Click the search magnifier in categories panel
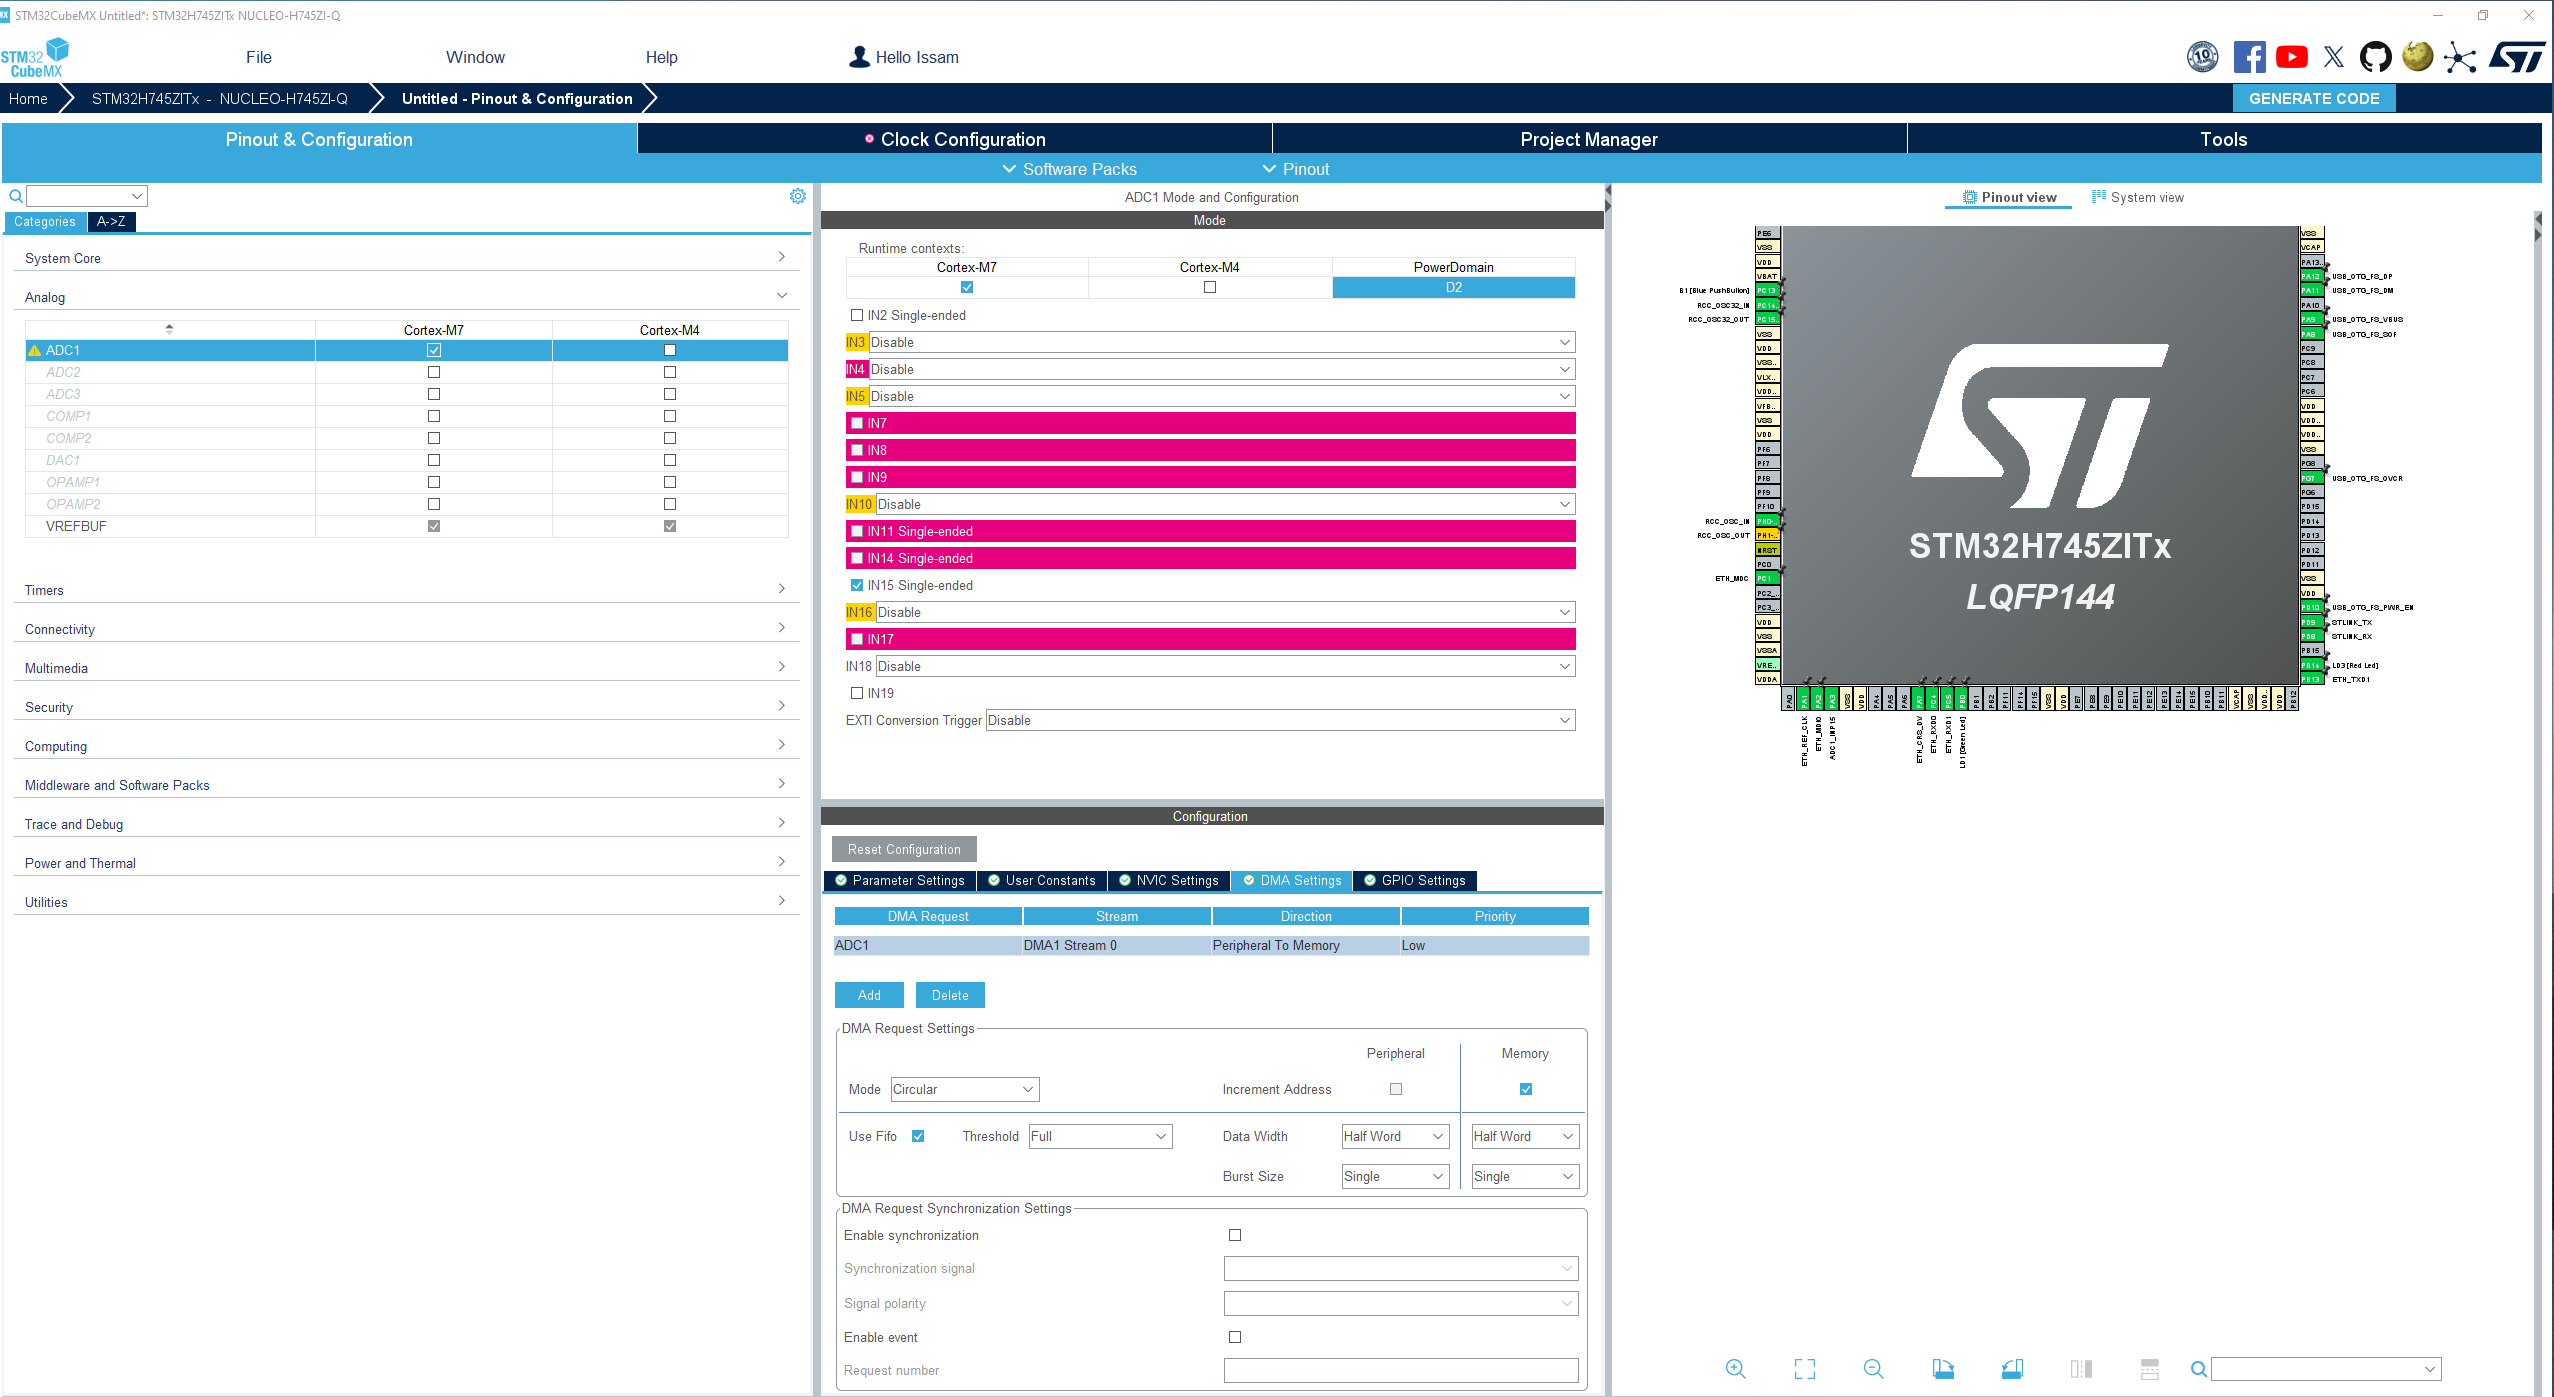The image size is (2554, 1397). (x=15, y=196)
